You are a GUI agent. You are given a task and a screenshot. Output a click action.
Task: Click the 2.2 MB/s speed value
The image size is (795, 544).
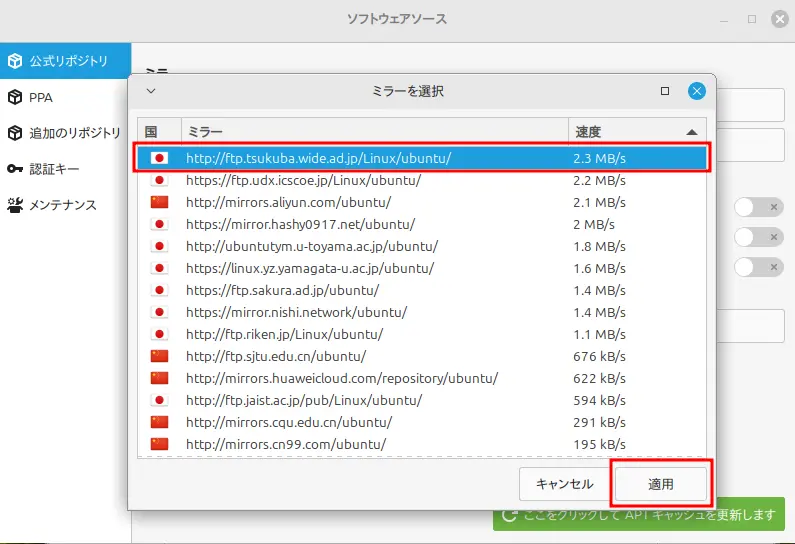(x=599, y=180)
